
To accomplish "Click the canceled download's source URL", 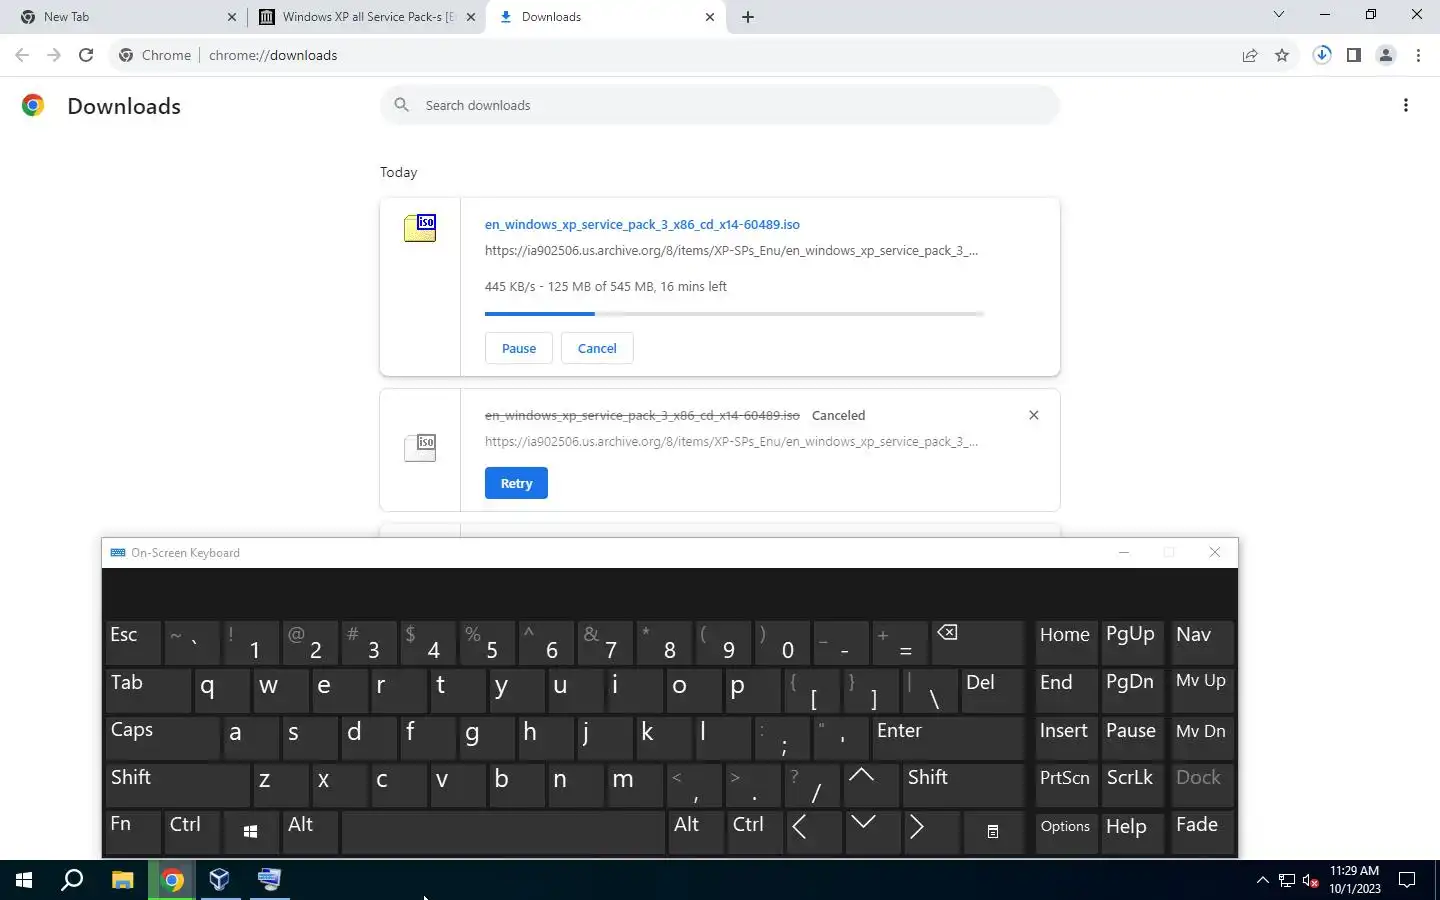I will [x=731, y=441].
